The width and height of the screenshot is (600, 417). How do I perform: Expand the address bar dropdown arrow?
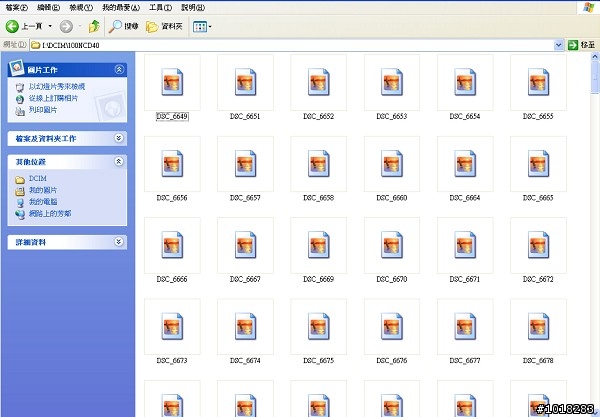558,45
